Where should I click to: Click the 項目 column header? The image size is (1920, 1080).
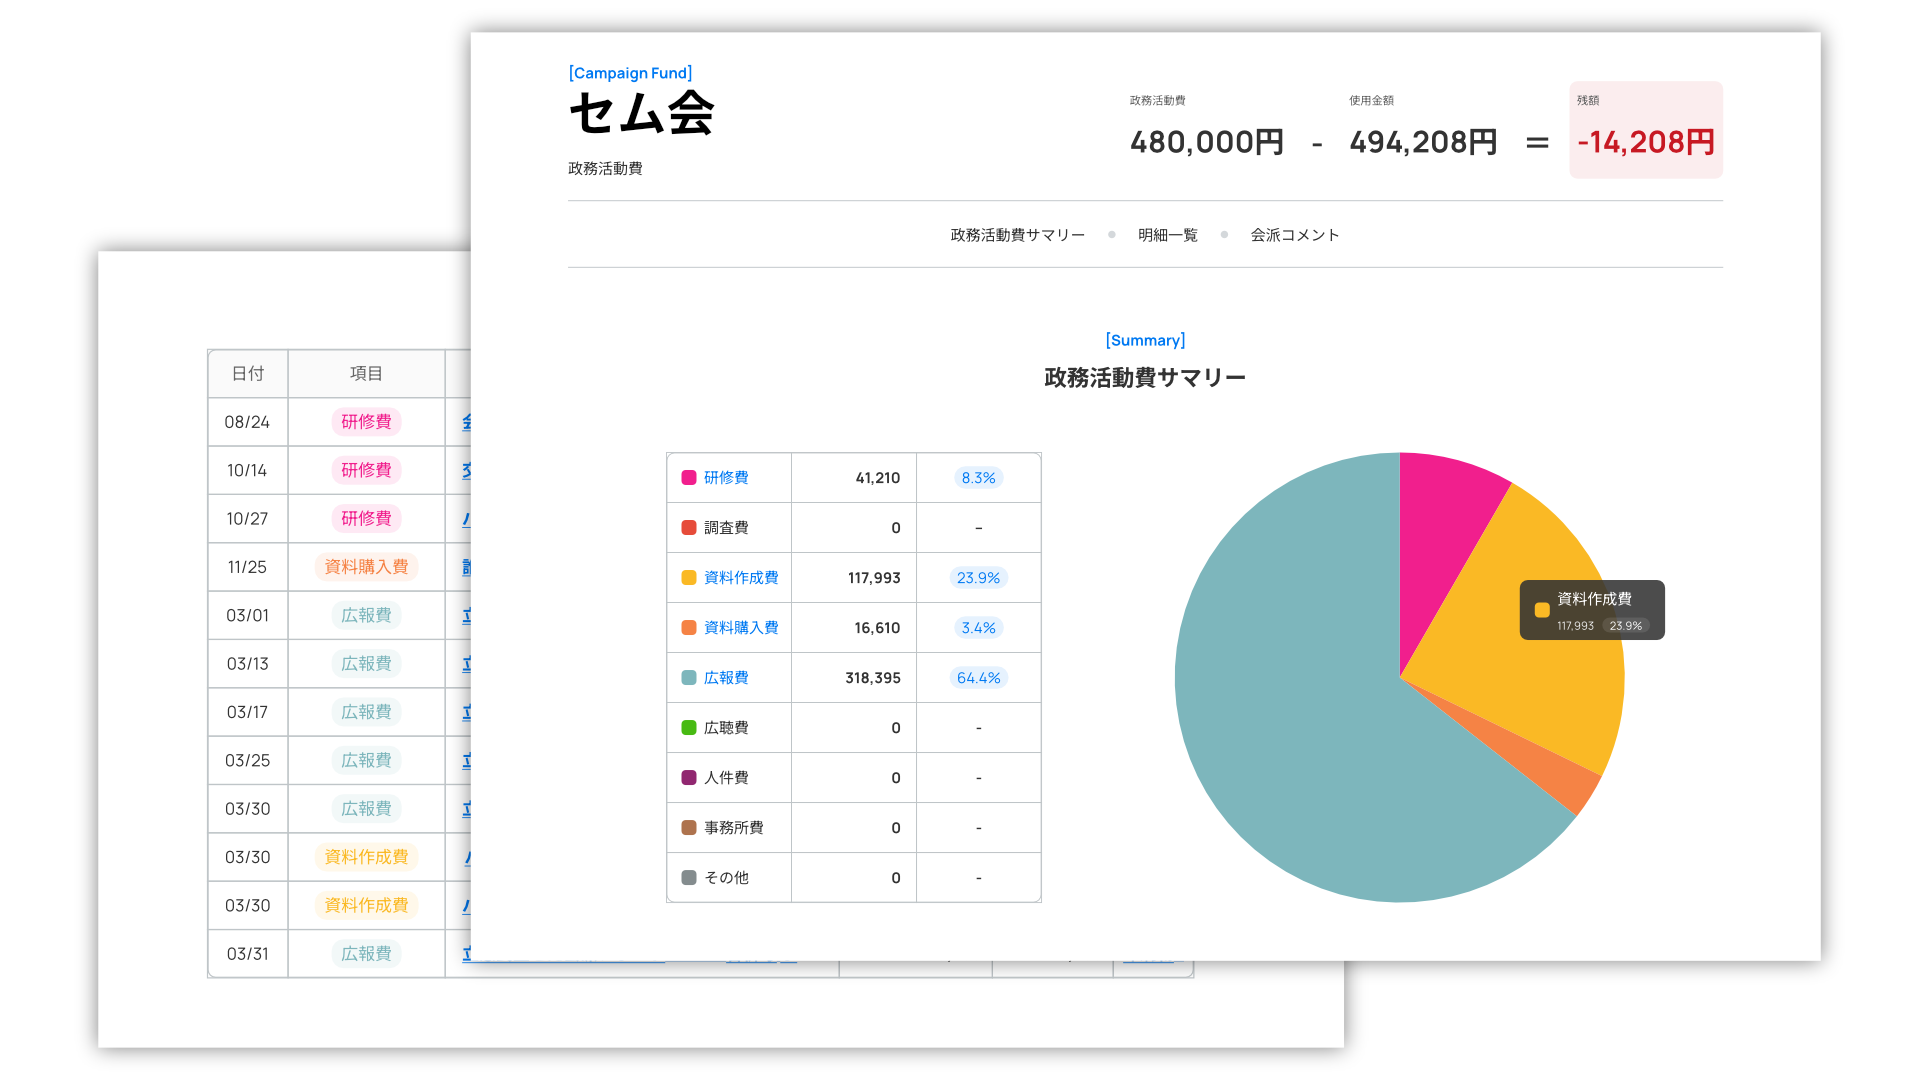[x=366, y=374]
